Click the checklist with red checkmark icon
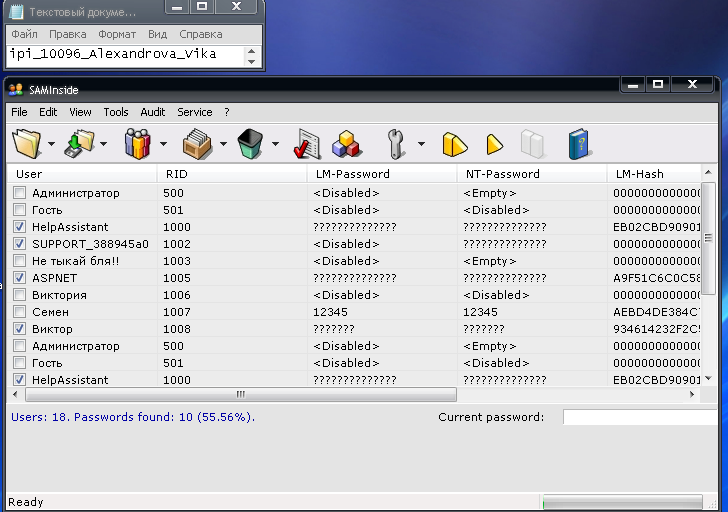Screen dimensions: 728x512 [307, 144]
